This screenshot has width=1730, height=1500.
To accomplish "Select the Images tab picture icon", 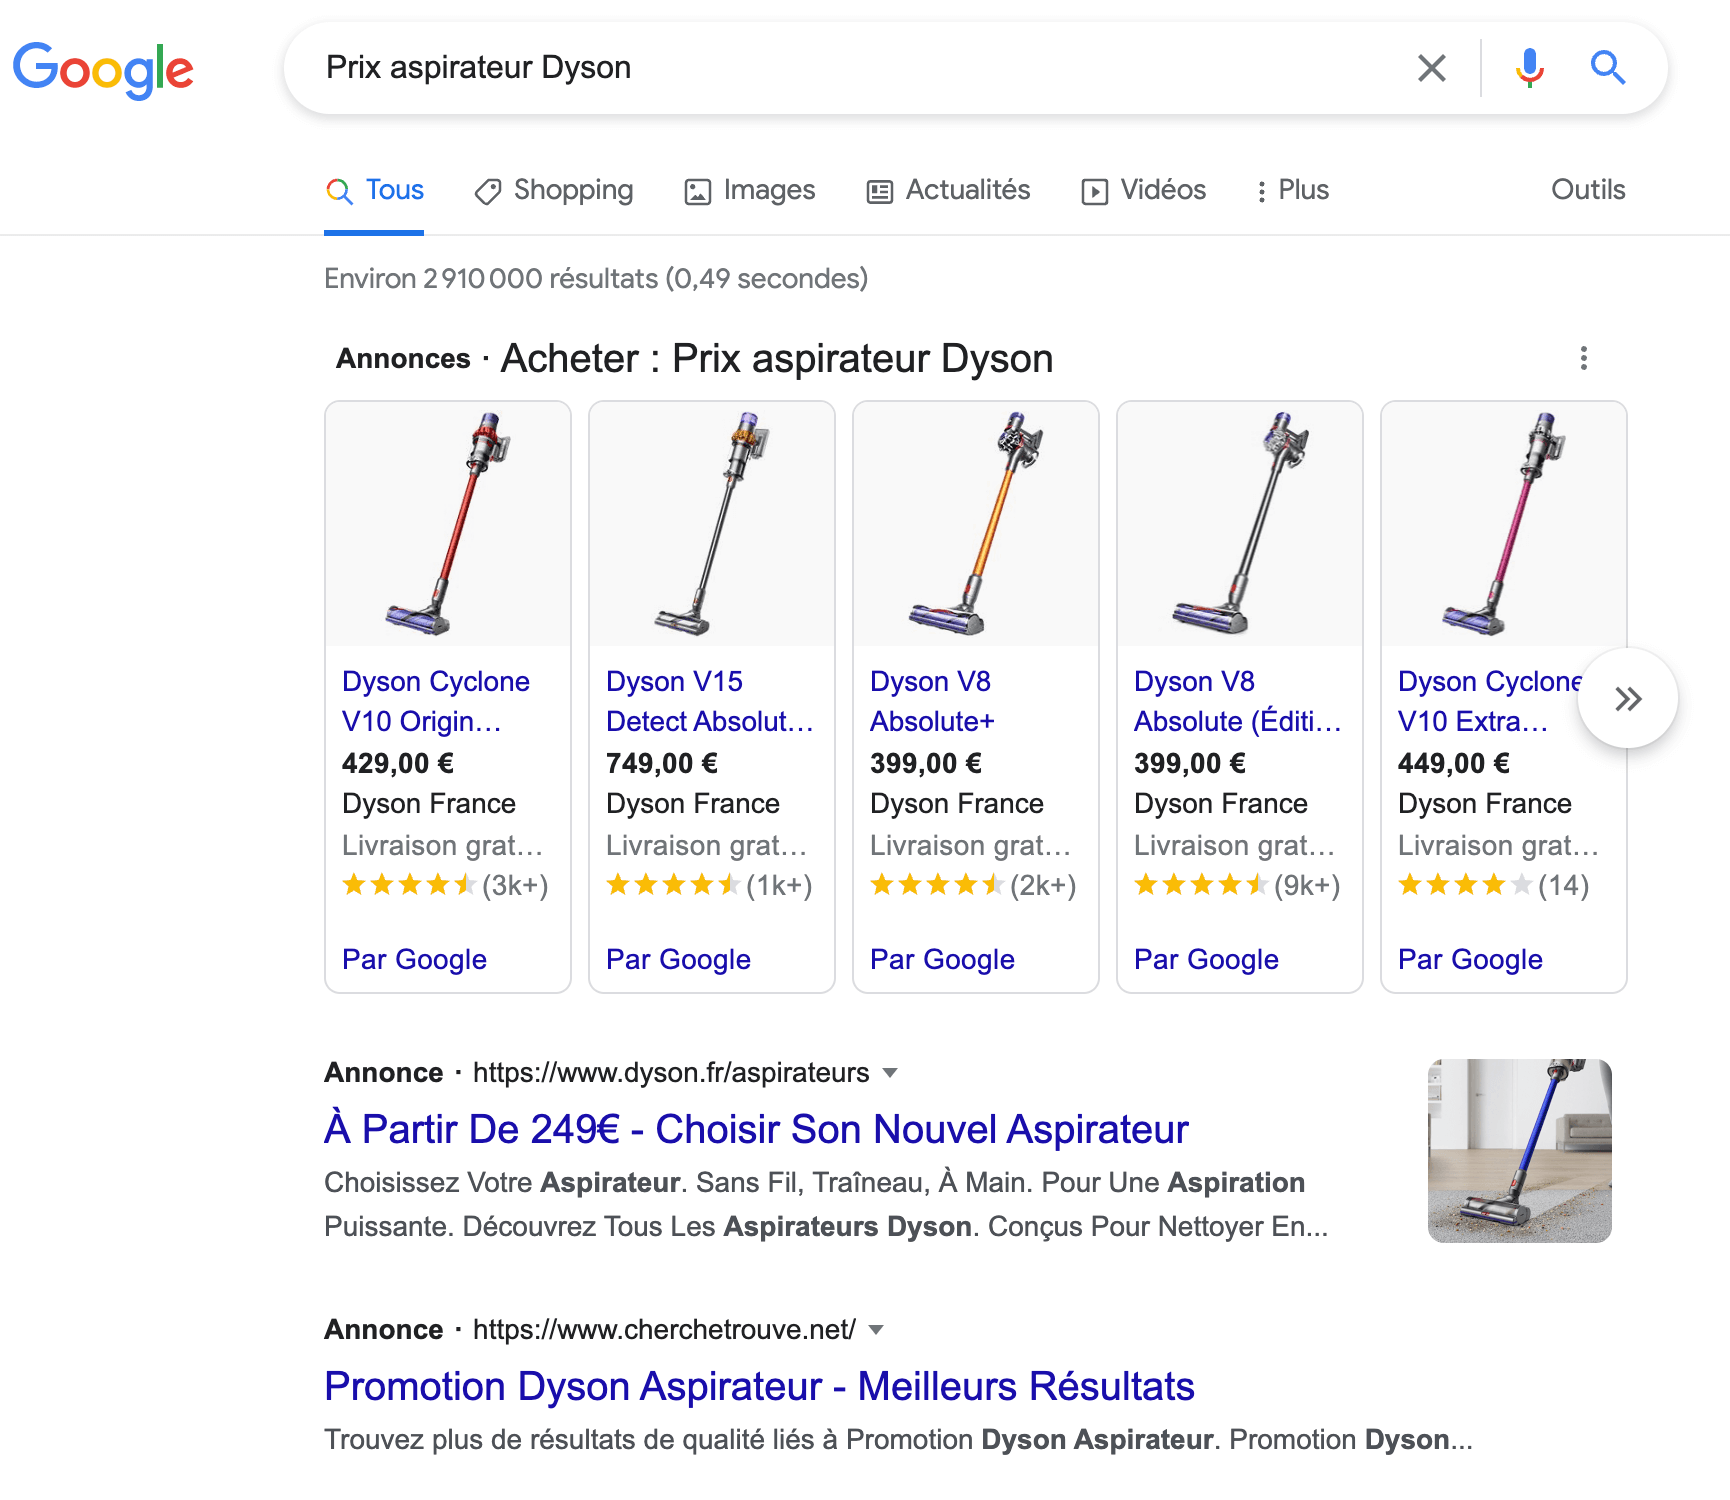I will [698, 190].
